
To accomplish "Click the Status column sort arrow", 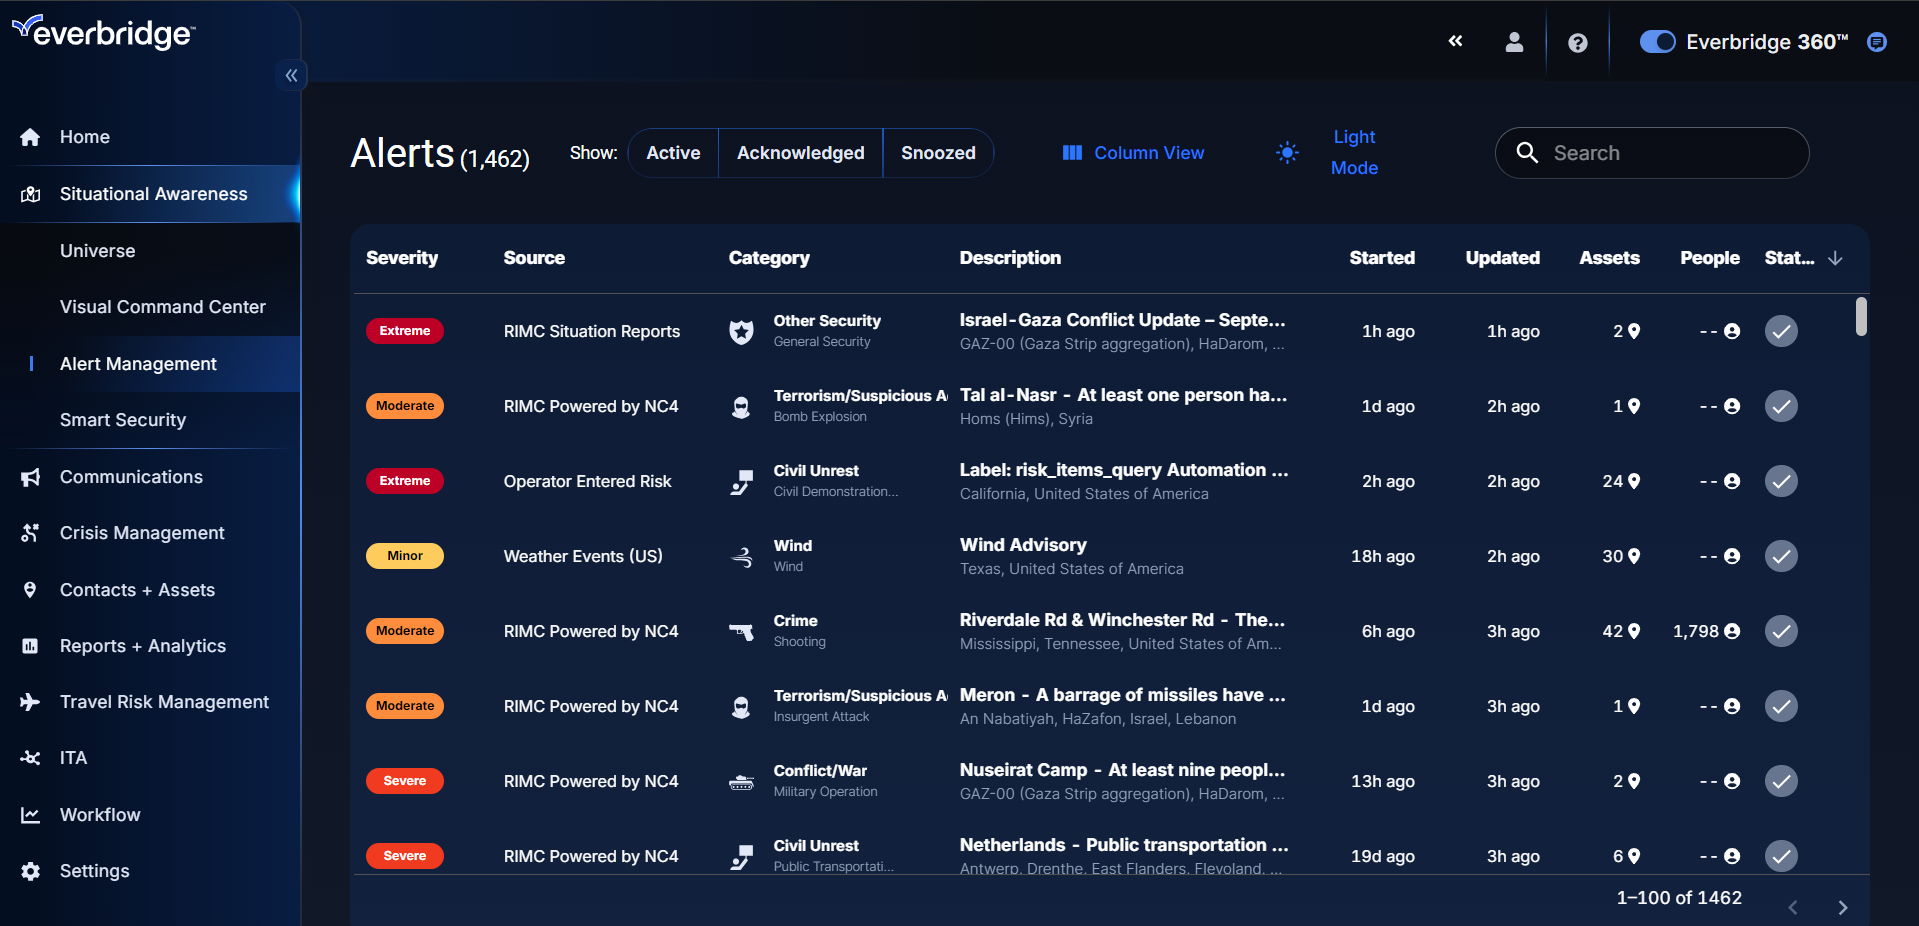I will click(x=1835, y=258).
